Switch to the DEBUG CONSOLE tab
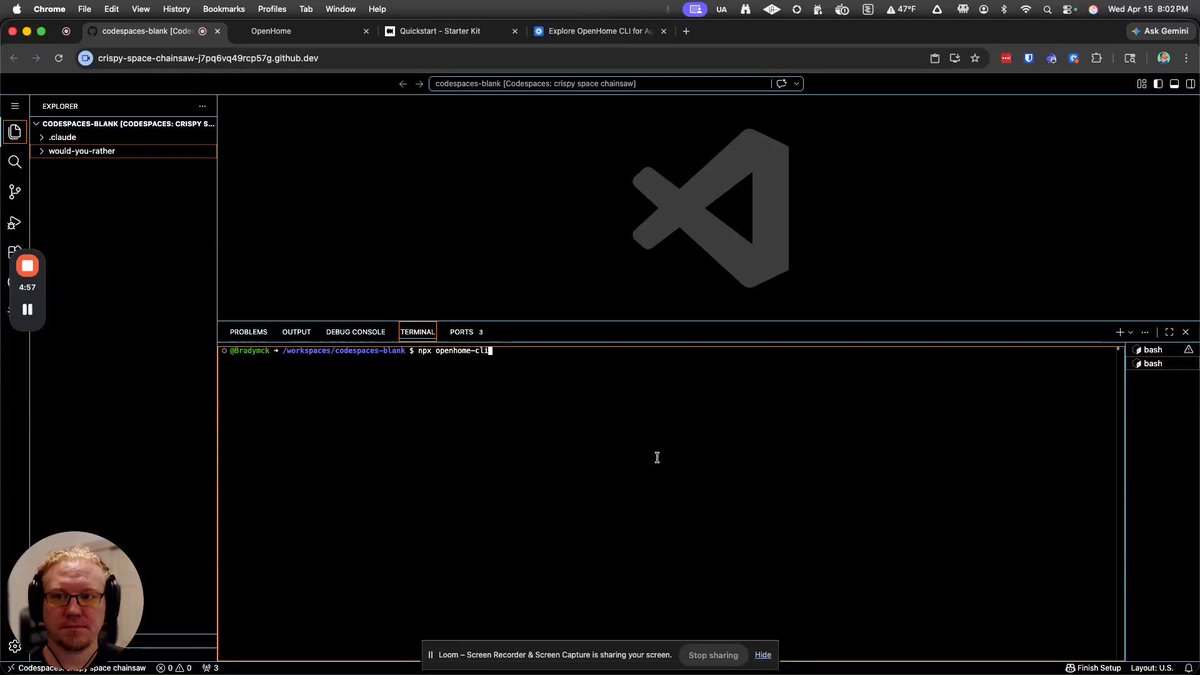 355,332
